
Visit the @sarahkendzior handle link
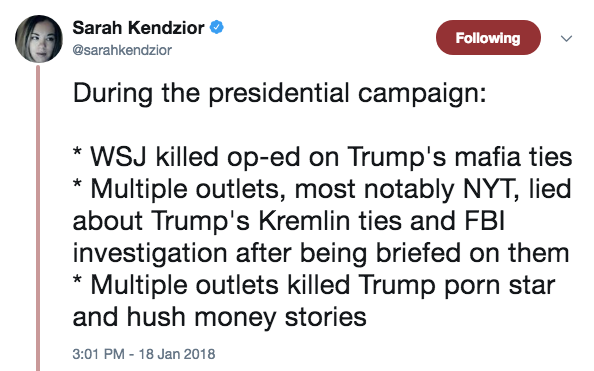(x=122, y=50)
